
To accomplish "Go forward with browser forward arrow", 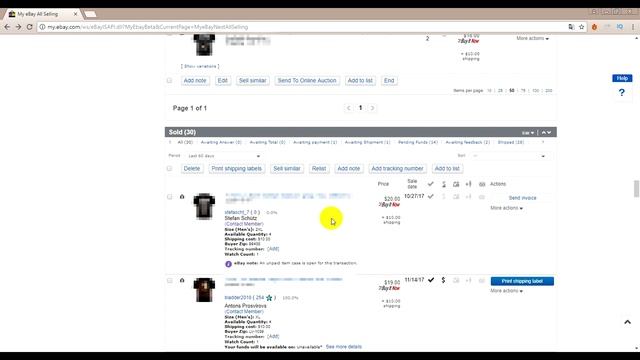I will 18,27.
